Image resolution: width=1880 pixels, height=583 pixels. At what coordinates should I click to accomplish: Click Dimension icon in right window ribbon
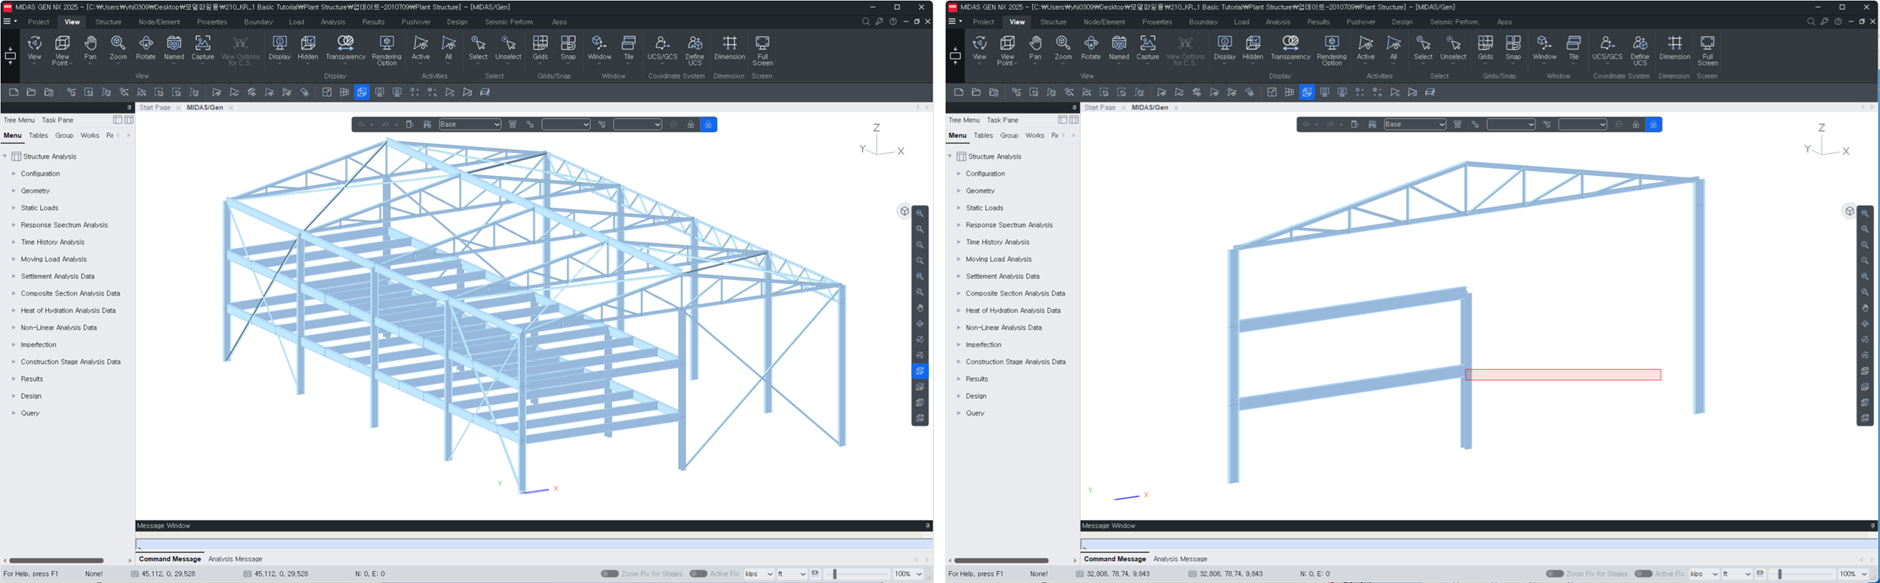coord(1674,44)
